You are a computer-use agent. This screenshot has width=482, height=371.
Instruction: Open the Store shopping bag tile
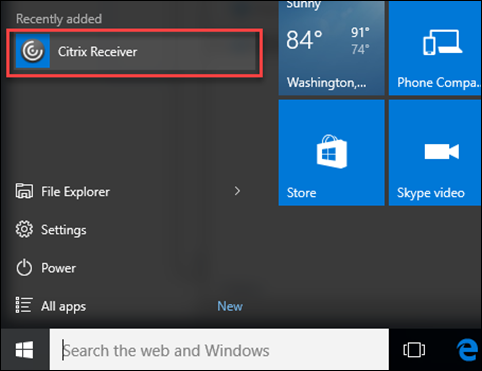[x=331, y=153]
